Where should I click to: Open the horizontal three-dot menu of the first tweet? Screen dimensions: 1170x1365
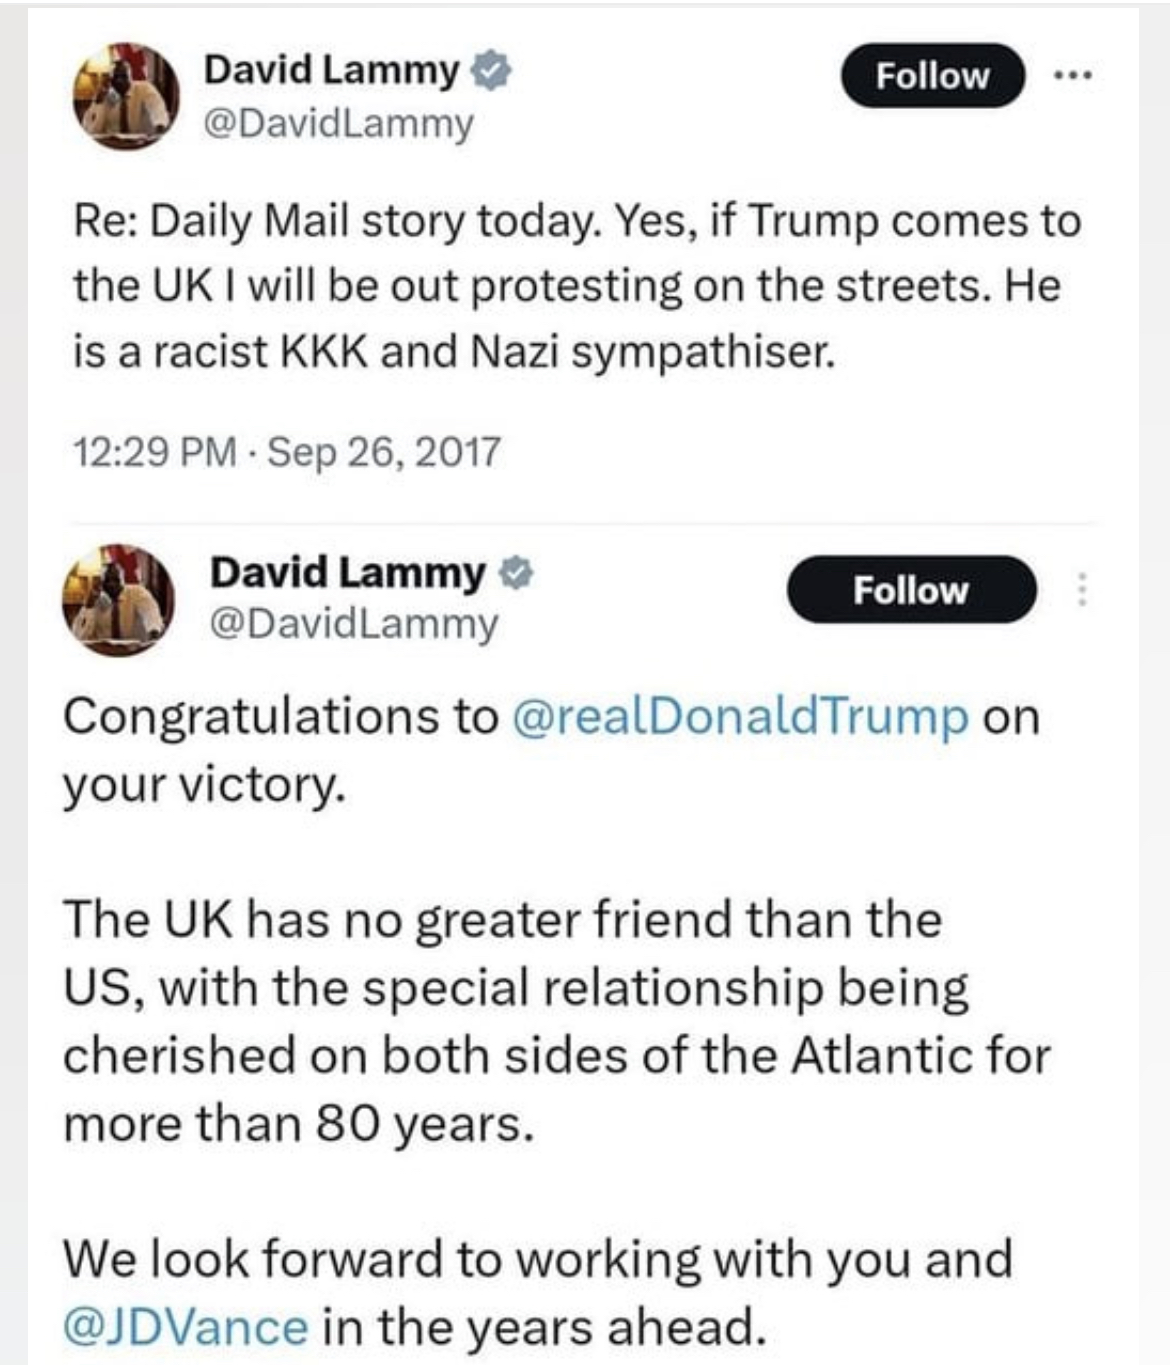(x=1073, y=75)
